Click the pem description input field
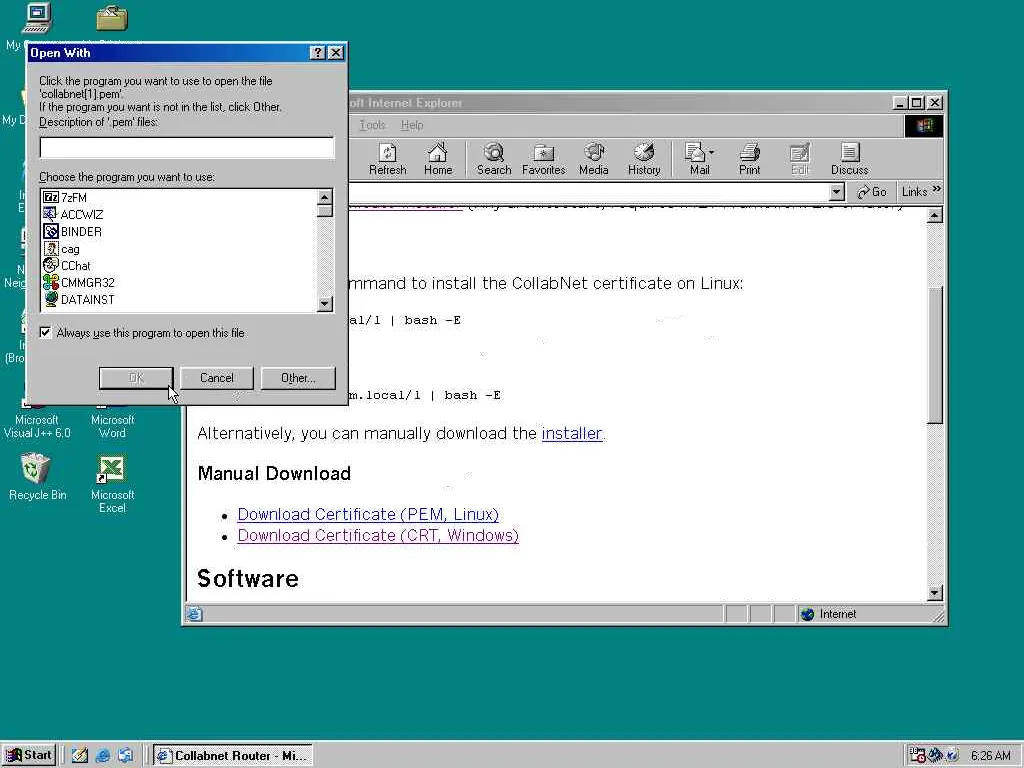The image size is (1024, 768). coord(187,148)
